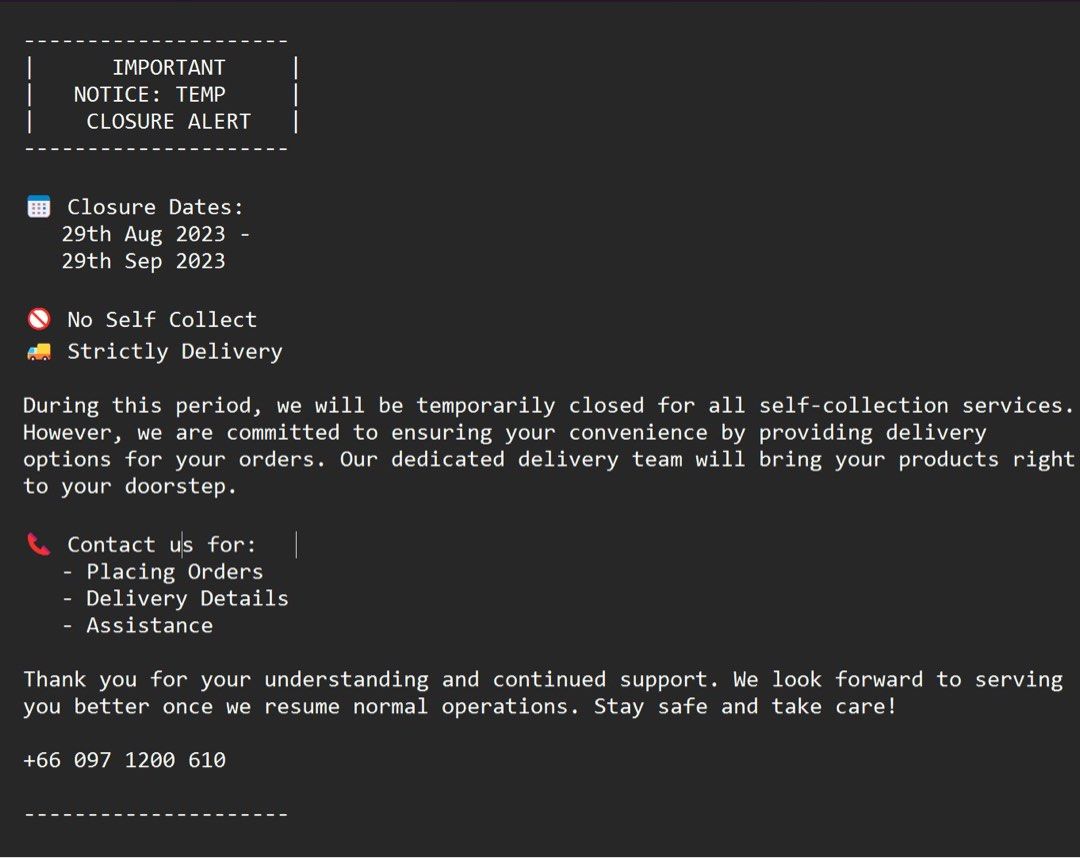Click the calendar emoji beside Closure Dates
The height and width of the screenshot is (858, 1080).
point(39,207)
